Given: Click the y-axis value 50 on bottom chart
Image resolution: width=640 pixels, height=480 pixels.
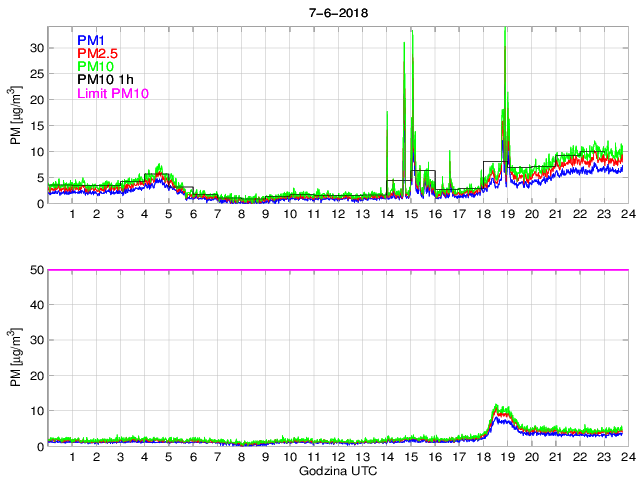Looking at the screenshot, I should tap(37, 270).
